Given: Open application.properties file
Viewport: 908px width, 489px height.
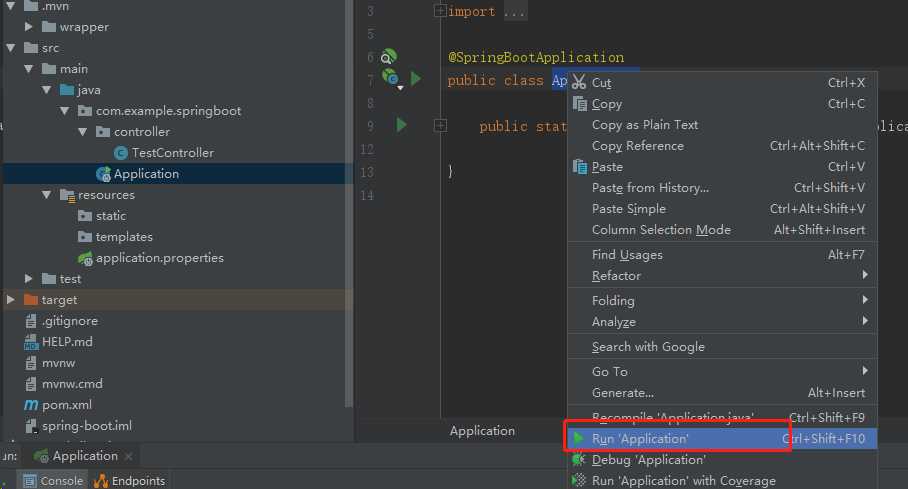Looking at the screenshot, I should [159, 258].
